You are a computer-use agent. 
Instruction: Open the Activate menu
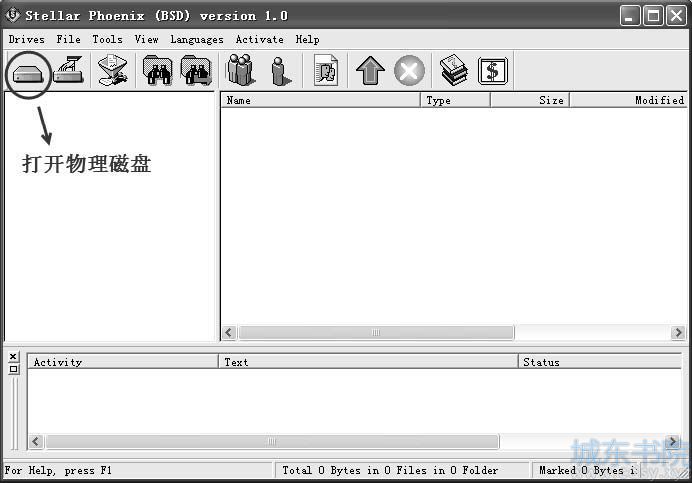(x=260, y=39)
